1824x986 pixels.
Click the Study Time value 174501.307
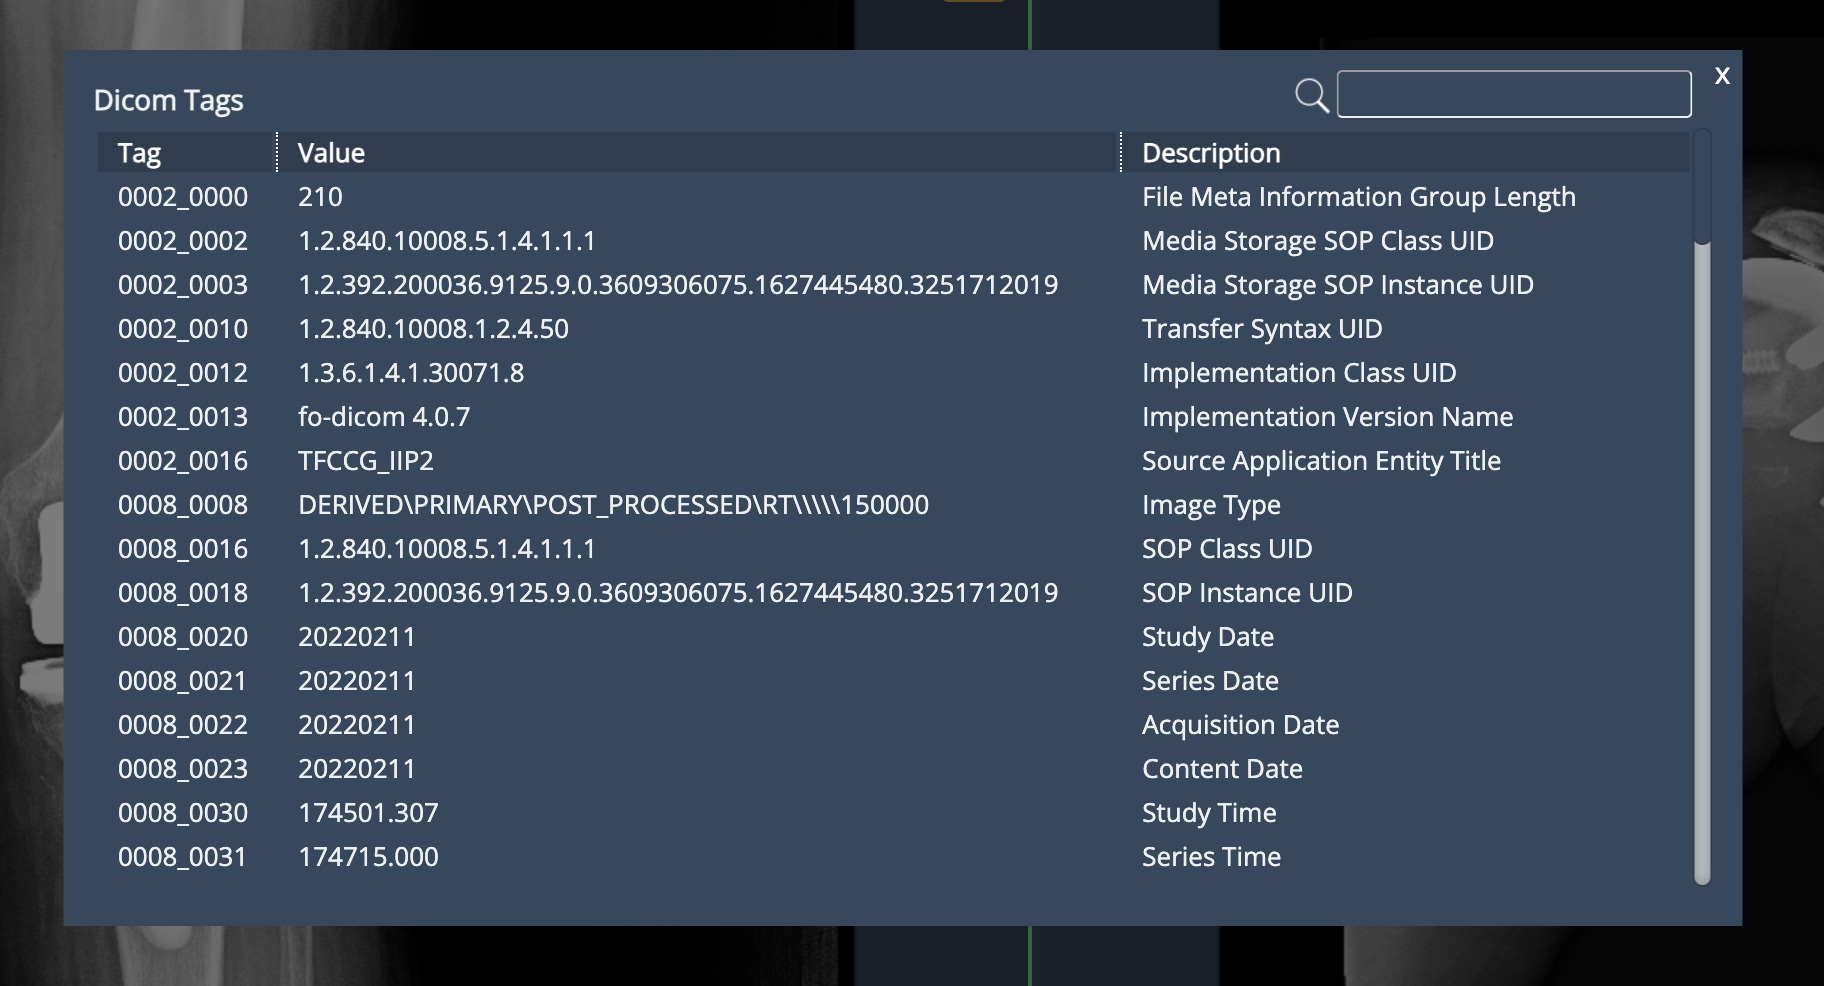(x=368, y=813)
